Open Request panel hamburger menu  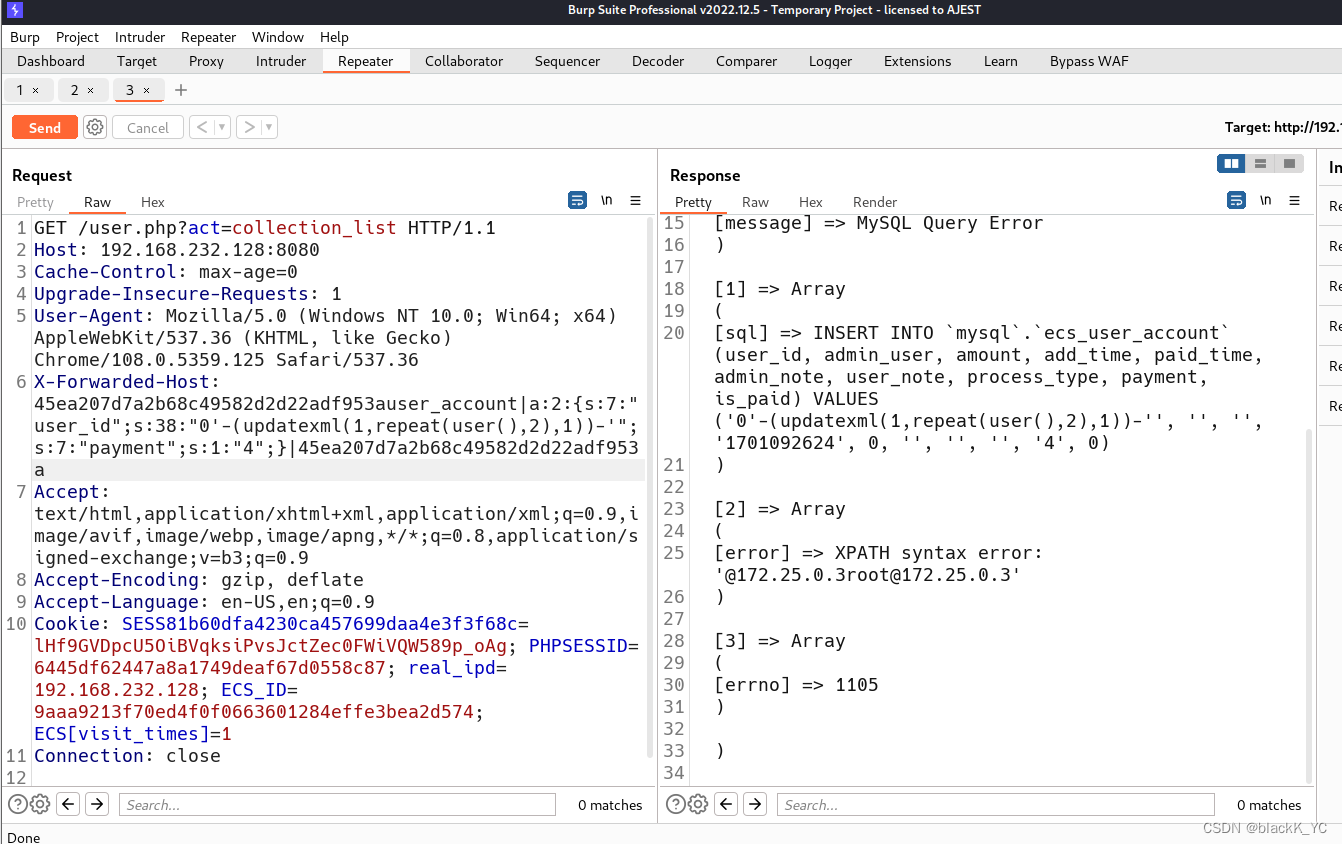tap(635, 200)
